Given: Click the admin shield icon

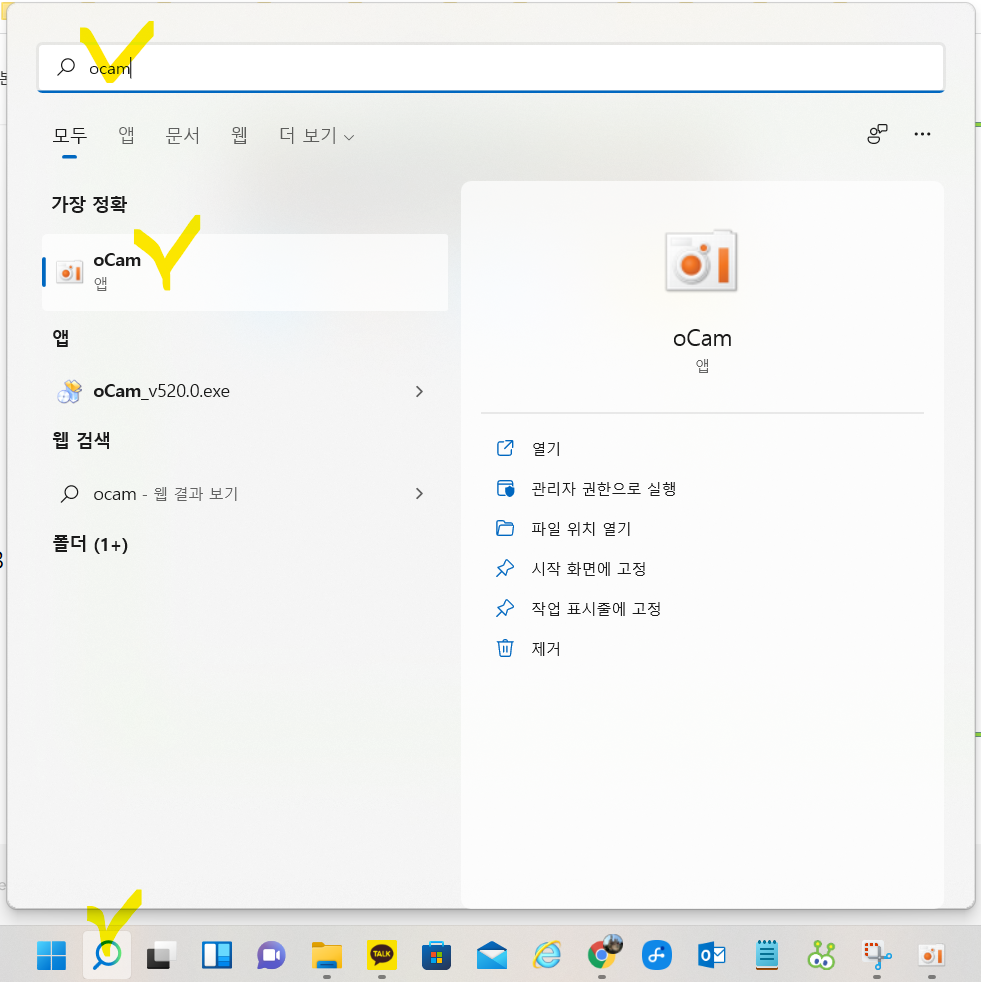Looking at the screenshot, I should [x=505, y=488].
